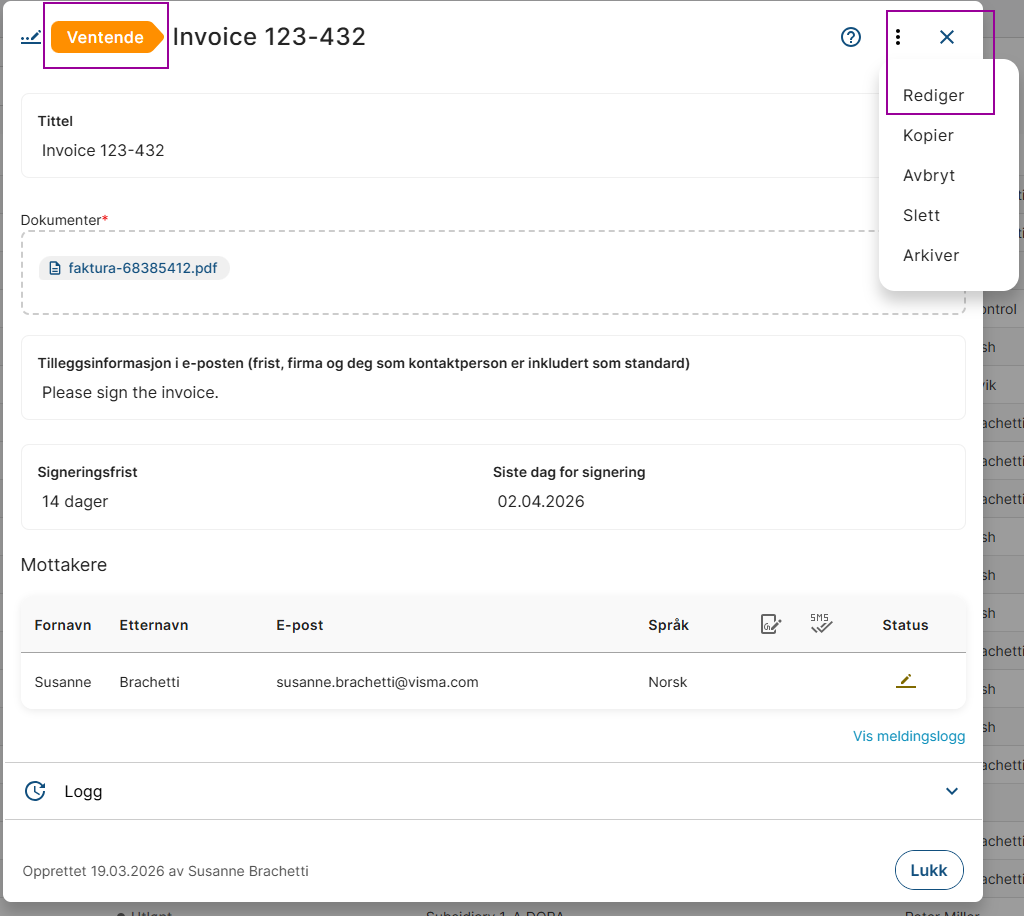Click the pencil status icon in Susanne's row
This screenshot has width=1024, height=916.
click(905, 682)
